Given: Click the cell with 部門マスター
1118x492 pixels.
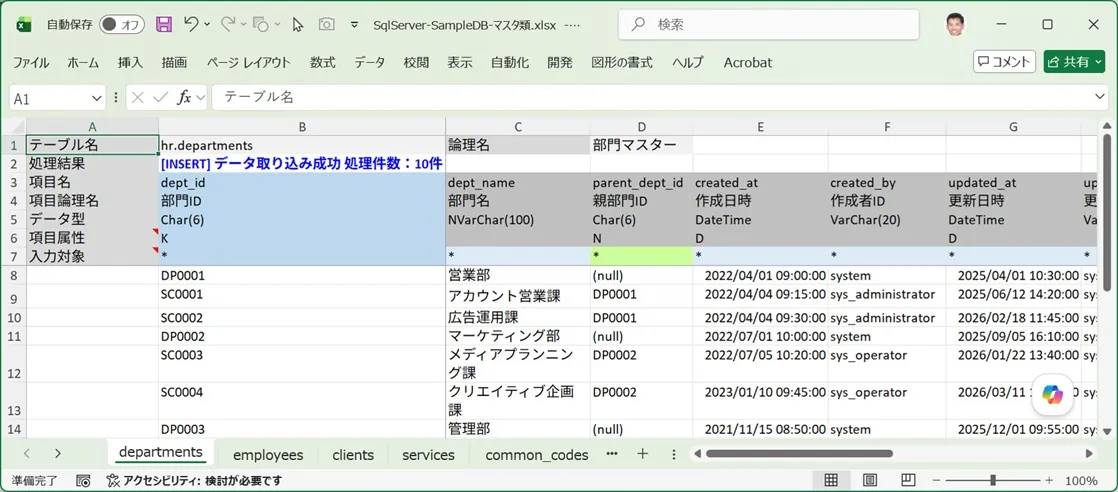Looking at the screenshot, I should point(642,145).
